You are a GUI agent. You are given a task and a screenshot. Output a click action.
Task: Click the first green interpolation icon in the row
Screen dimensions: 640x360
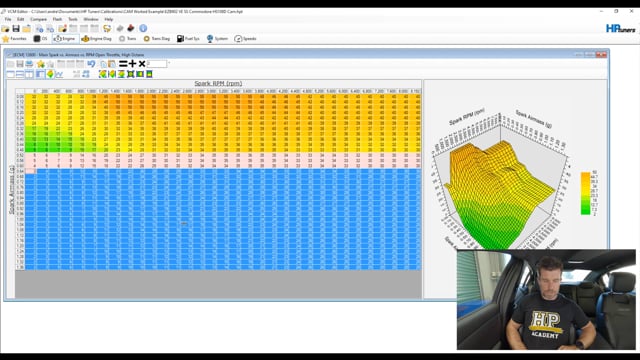[102, 74]
